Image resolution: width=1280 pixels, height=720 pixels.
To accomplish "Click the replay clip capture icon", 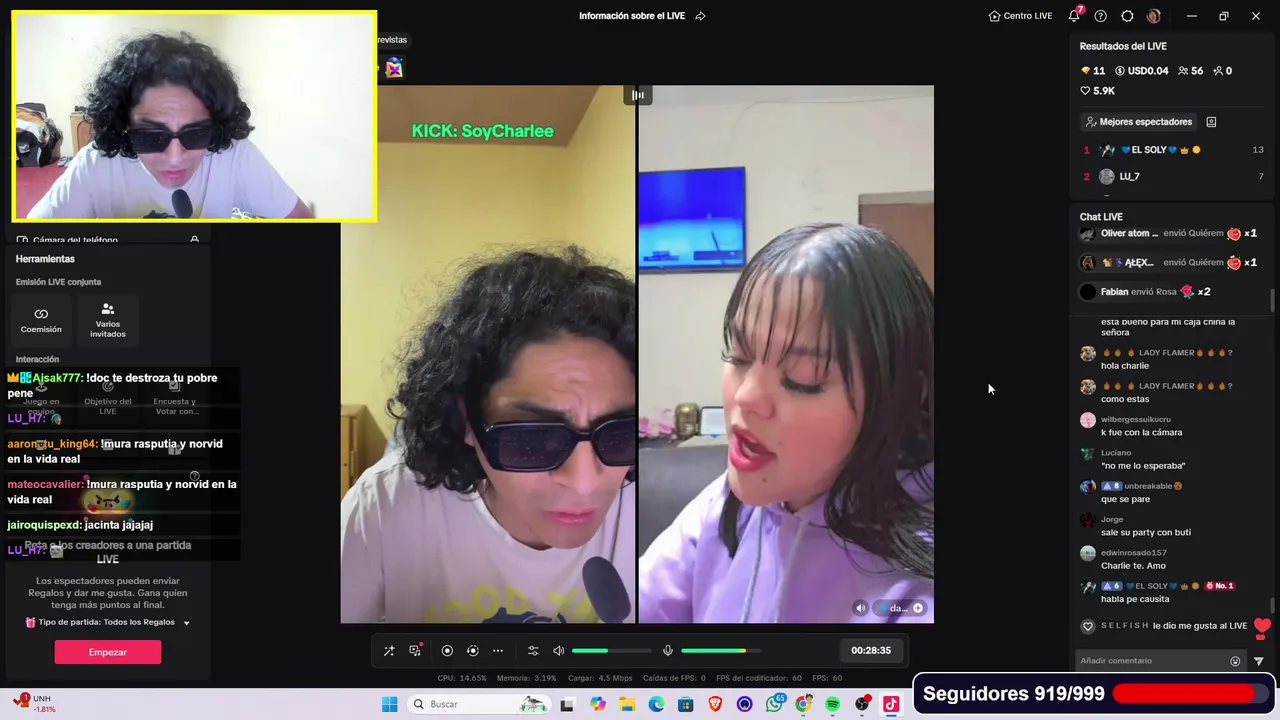I will [473, 651].
